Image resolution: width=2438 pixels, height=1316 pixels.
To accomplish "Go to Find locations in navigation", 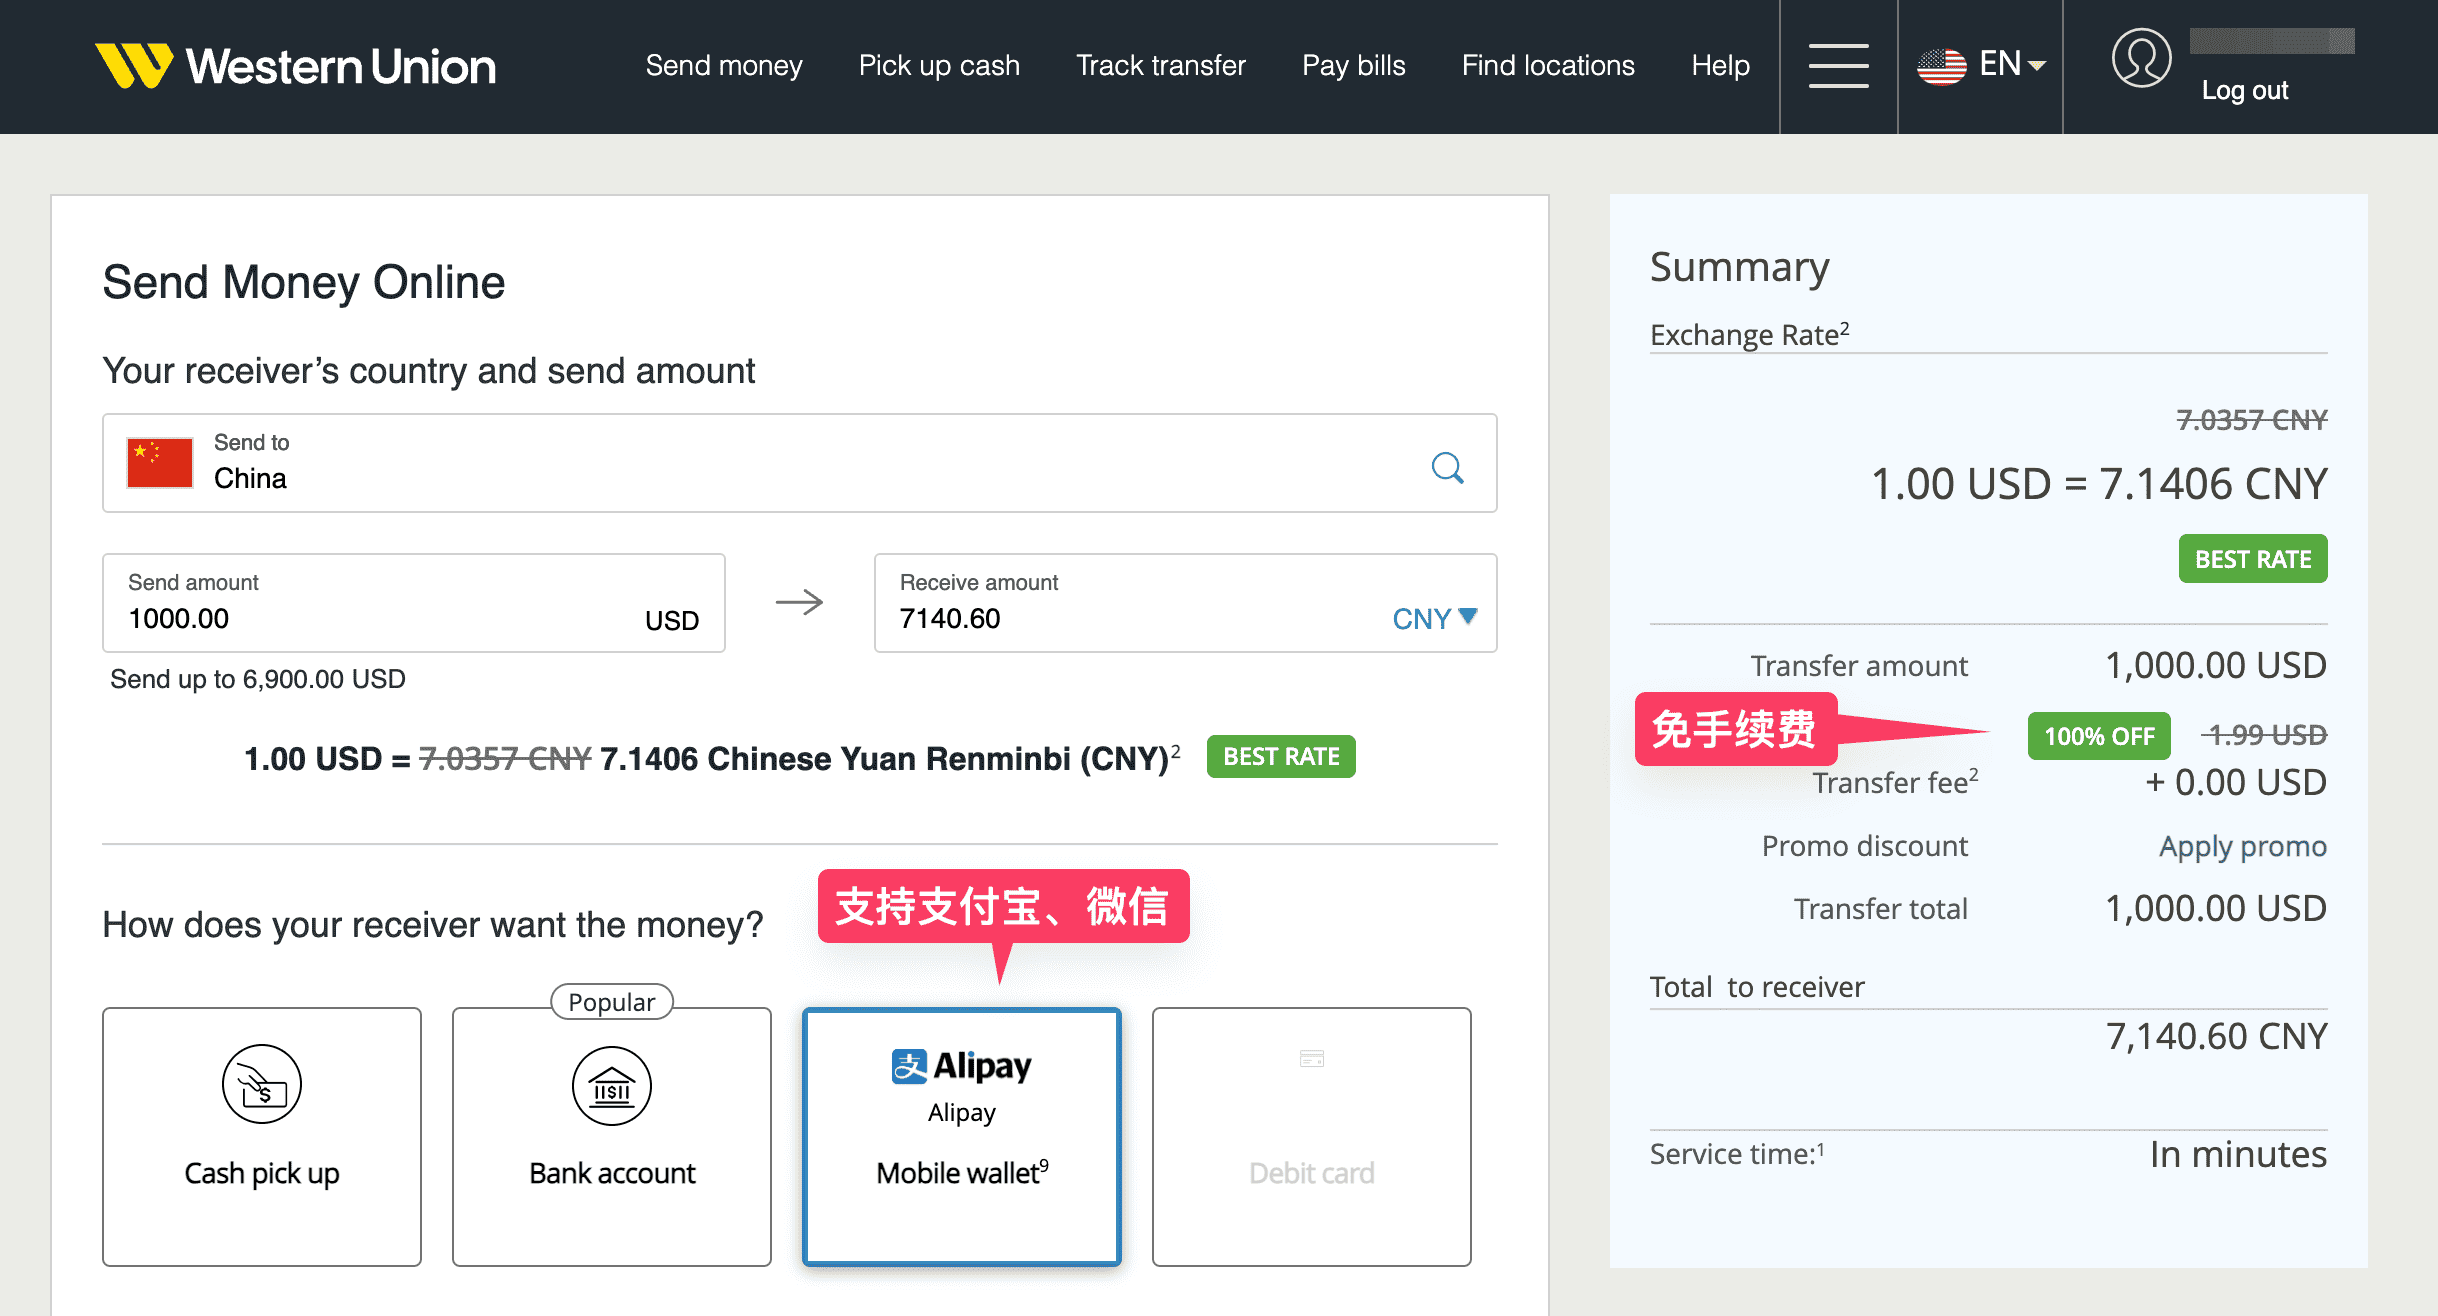I will coord(1548,66).
